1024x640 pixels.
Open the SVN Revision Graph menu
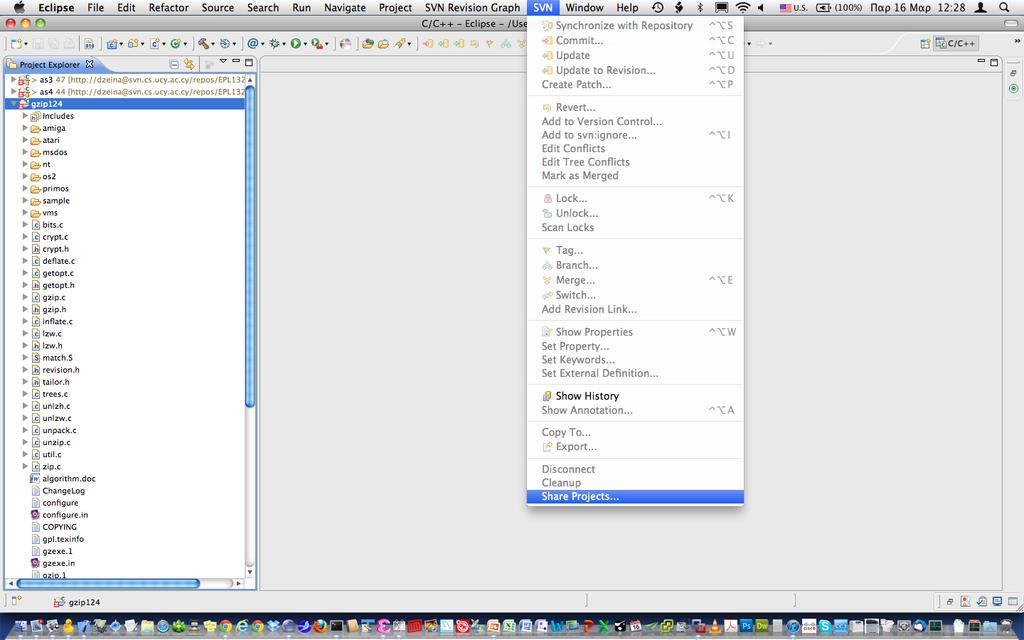coord(472,8)
